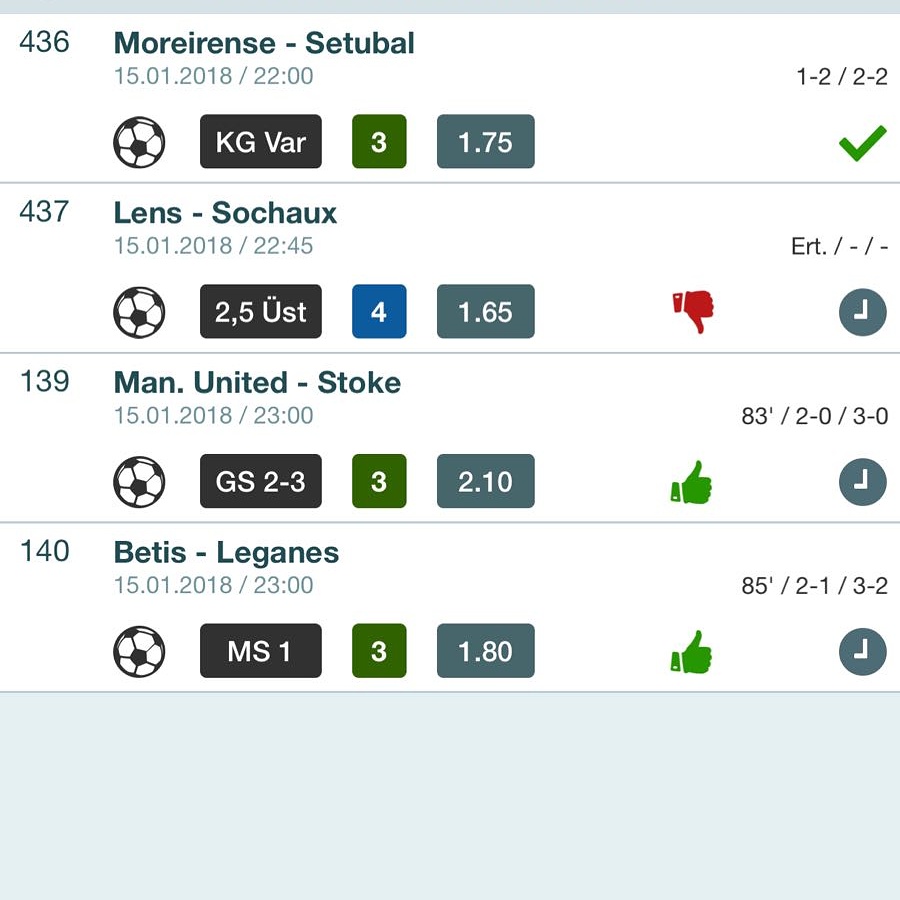The width and height of the screenshot is (900, 900).
Task: Click the green thumbs-up for Man. United - Stoke
Action: 692,482
